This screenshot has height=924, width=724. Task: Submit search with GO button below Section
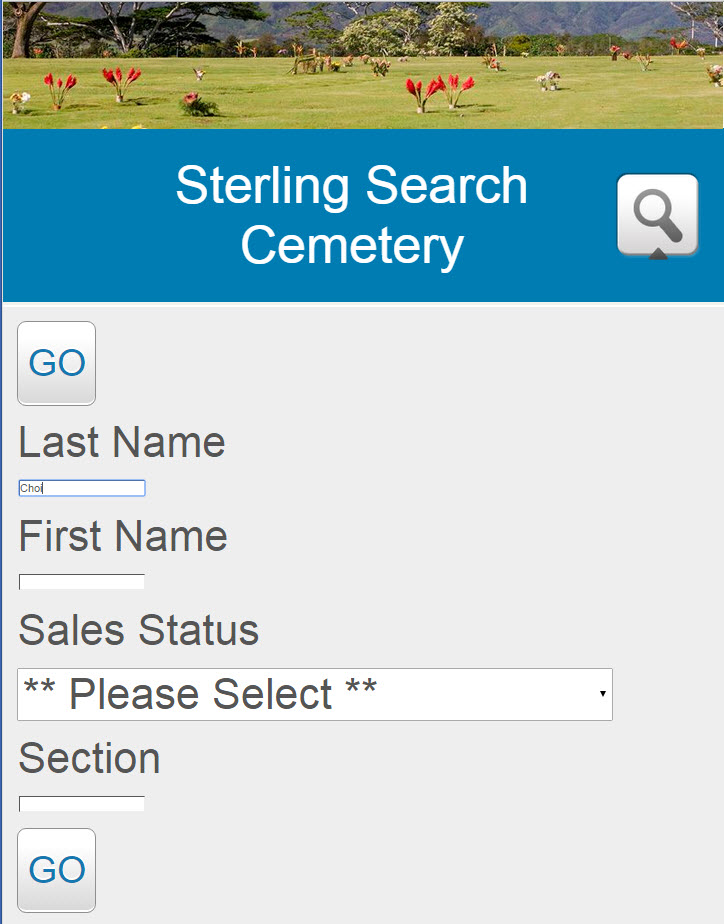[x=57, y=870]
